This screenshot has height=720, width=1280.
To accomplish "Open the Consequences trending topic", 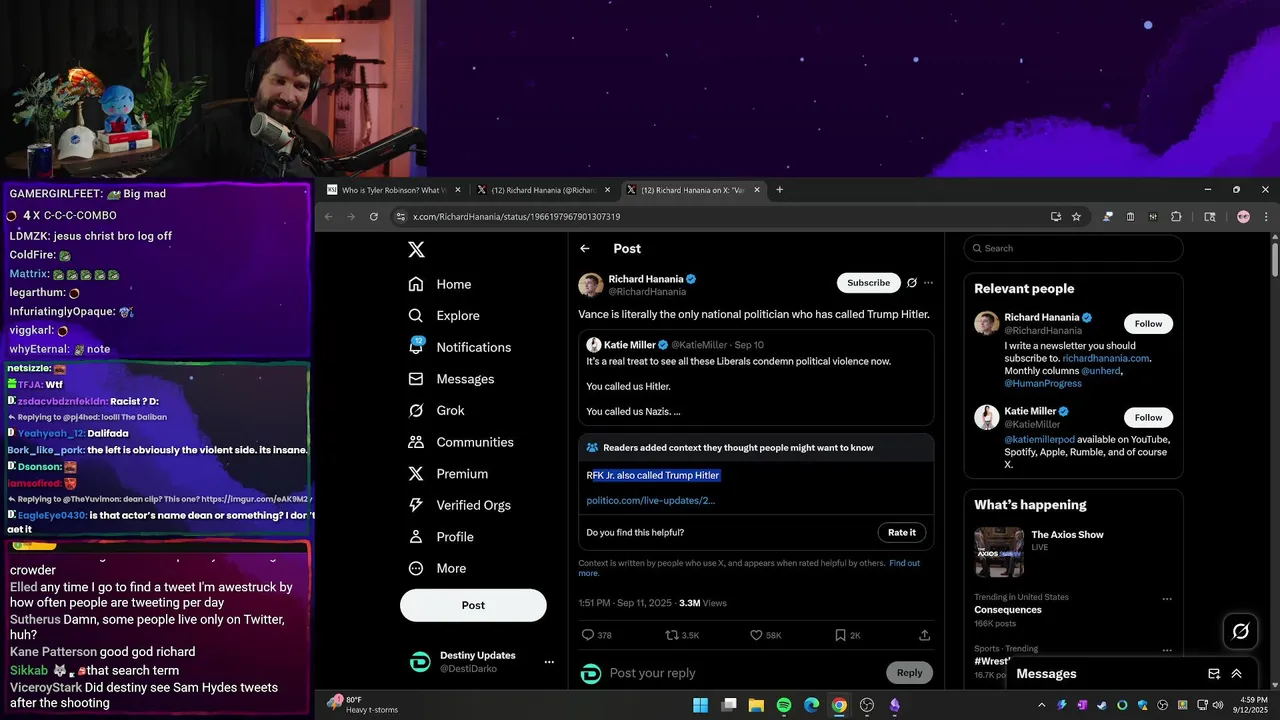I will [1008, 610].
